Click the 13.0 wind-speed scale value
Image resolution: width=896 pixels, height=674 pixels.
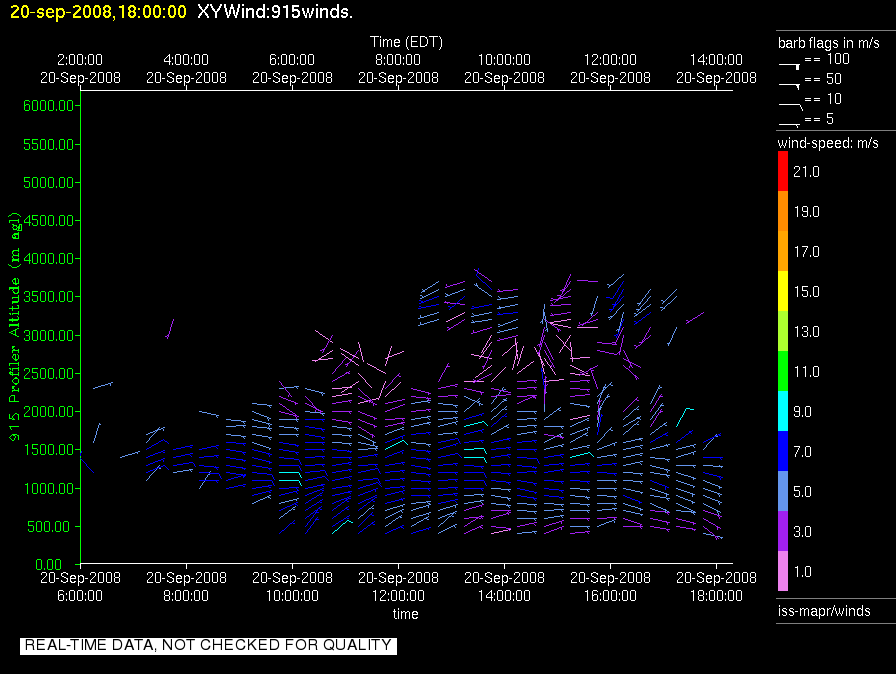806,332
